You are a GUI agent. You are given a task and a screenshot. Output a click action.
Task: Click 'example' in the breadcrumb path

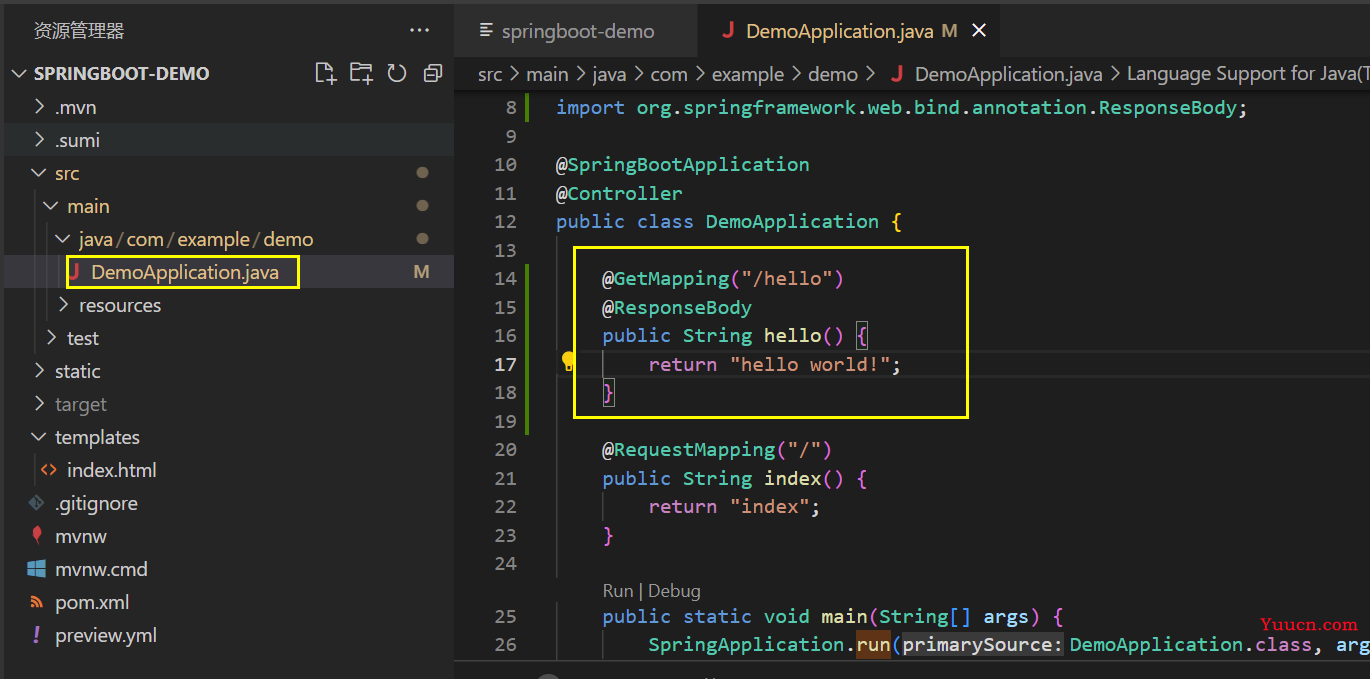click(748, 74)
